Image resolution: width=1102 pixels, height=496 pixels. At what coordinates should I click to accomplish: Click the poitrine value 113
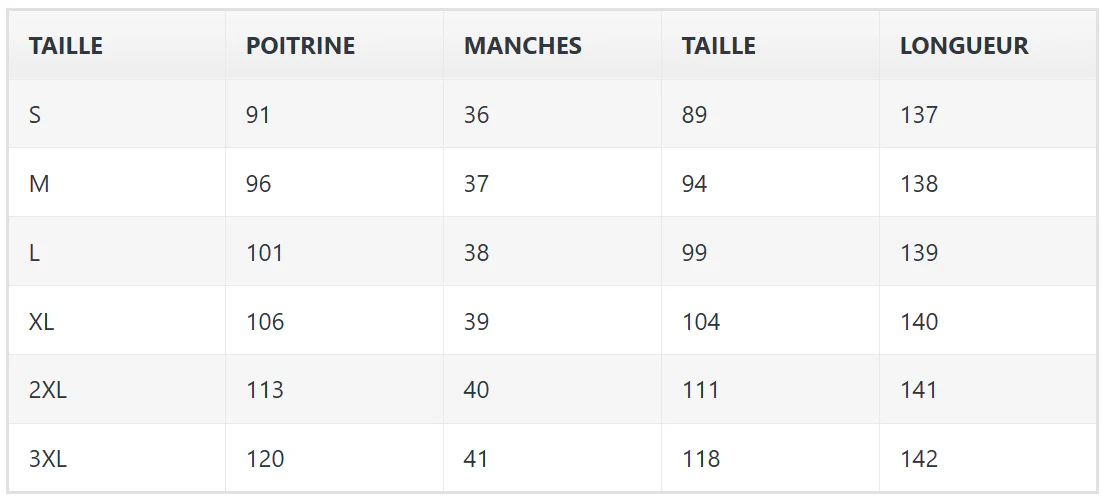tap(264, 390)
